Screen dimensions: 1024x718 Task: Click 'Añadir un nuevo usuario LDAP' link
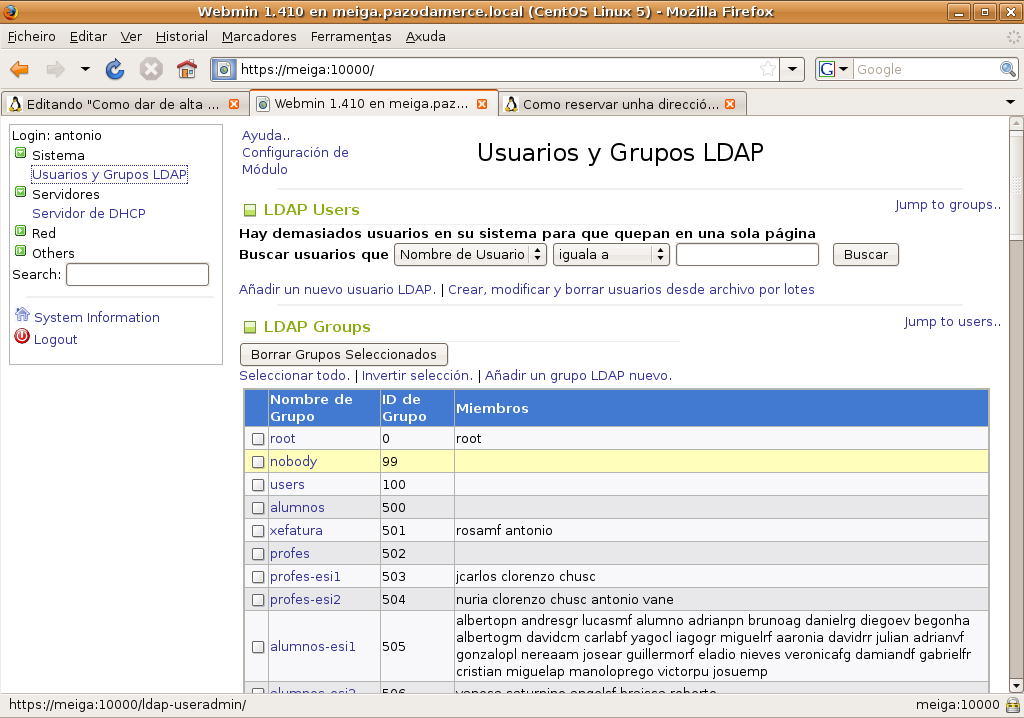coord(337,290)
